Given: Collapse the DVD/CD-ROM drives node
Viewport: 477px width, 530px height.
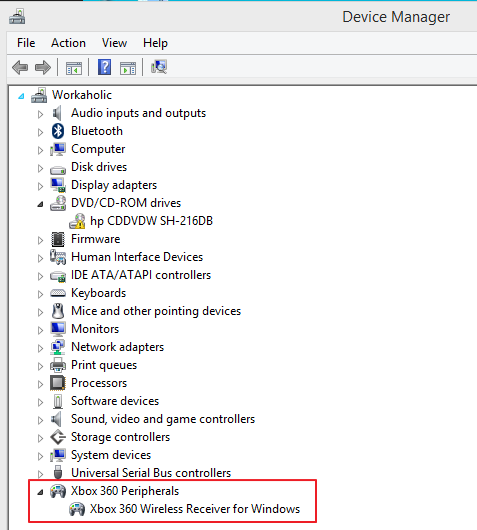Looking at the screenshot, I should pos(40,204).
